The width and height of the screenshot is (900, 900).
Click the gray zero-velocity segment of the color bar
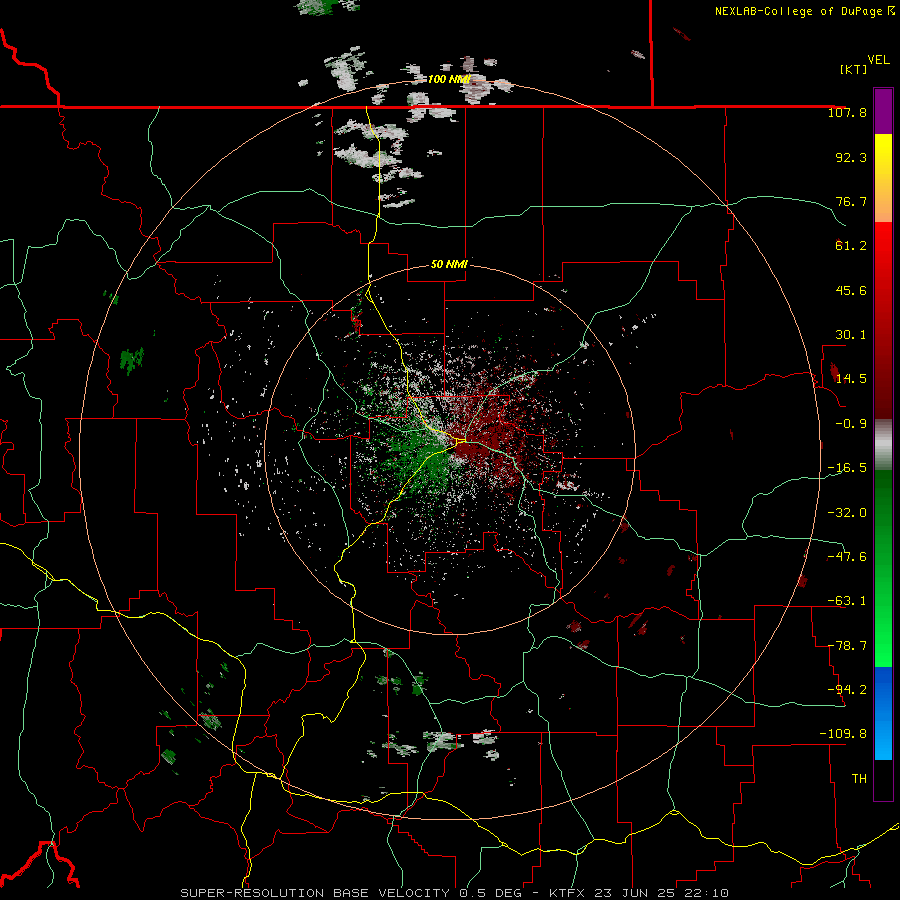[883, 445]
